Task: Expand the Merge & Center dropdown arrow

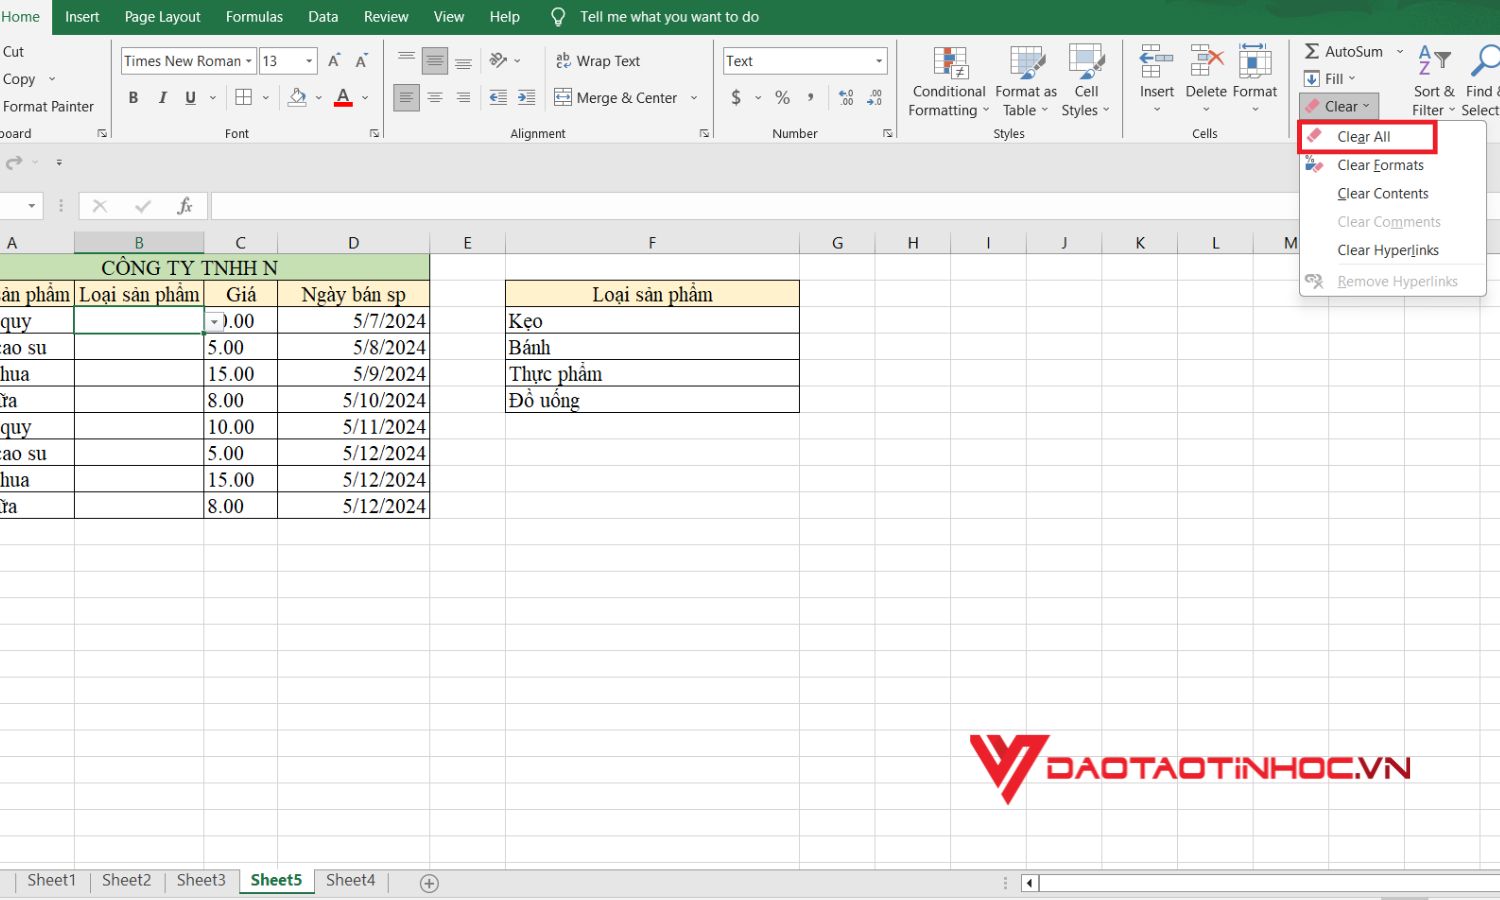Action: point(694,97)
